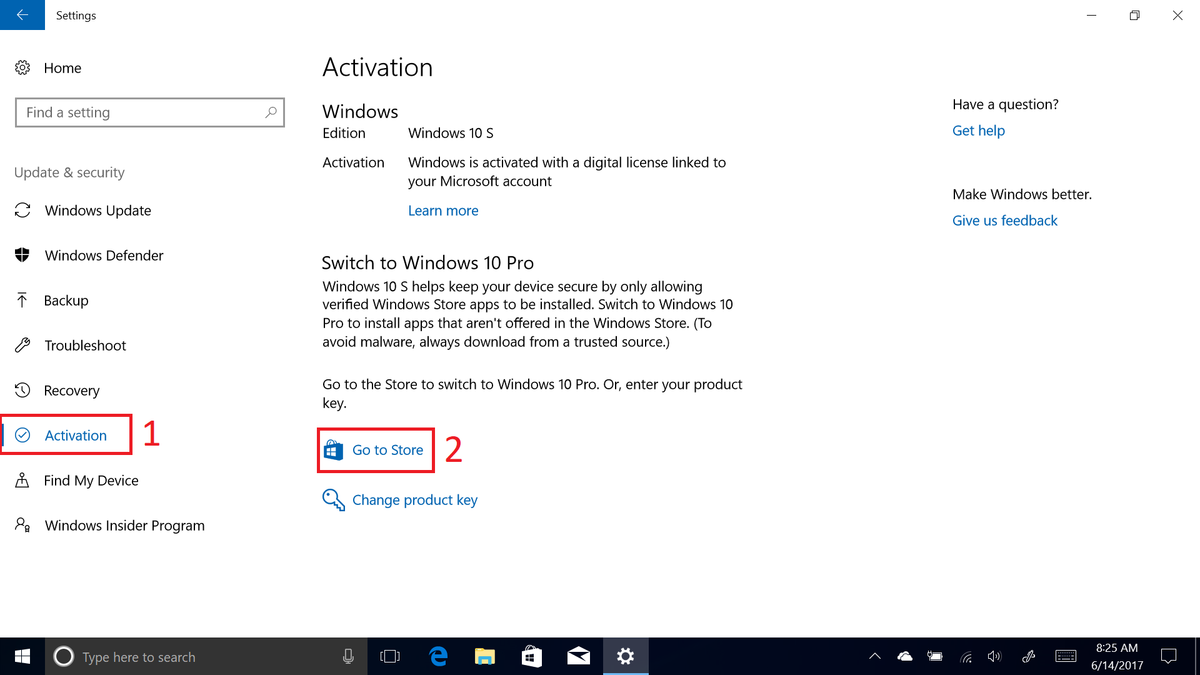Click inside the Find a setting field
1200x675 pixels.
(x=140, y=112)
